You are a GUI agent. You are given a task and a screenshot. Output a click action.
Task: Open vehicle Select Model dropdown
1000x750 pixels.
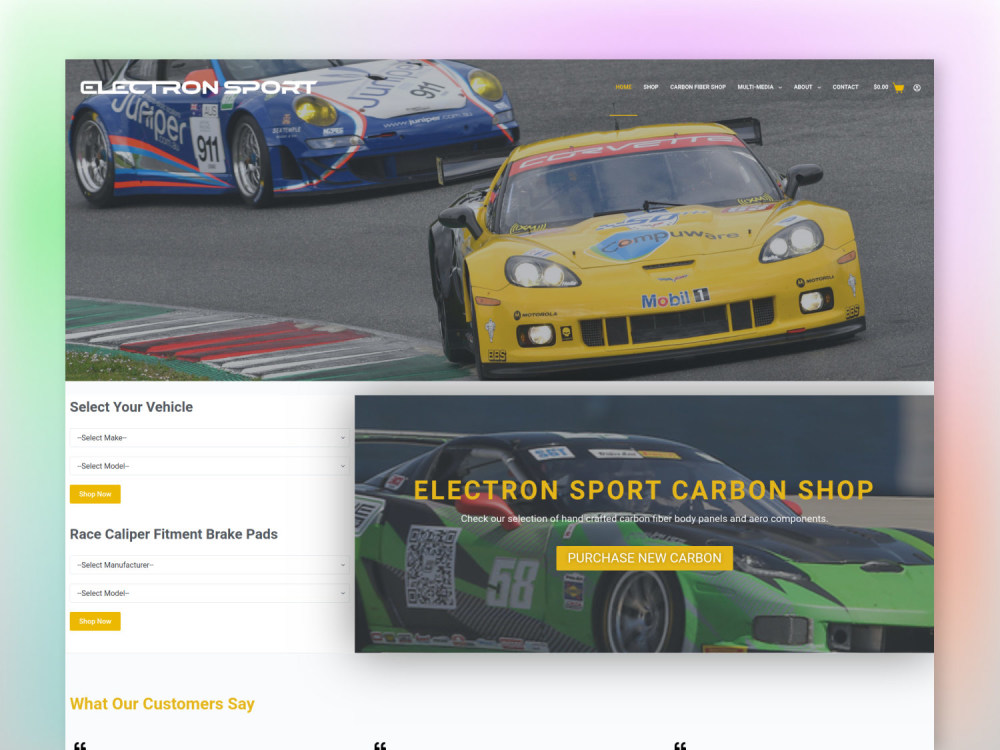tap(210, 466)
